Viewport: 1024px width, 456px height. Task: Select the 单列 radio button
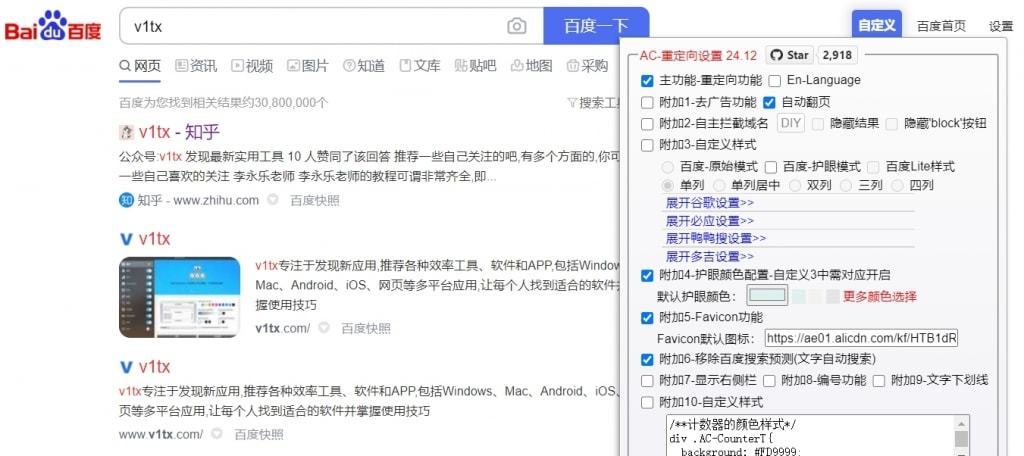[667, 186]
